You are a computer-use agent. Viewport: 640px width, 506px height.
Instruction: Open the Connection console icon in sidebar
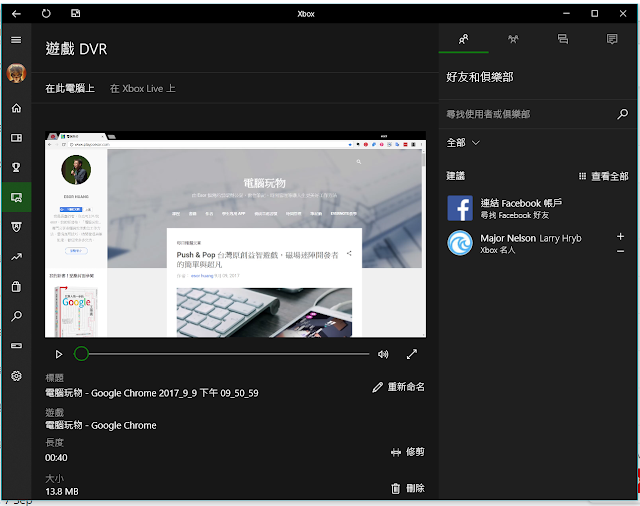tap(16, 346)
